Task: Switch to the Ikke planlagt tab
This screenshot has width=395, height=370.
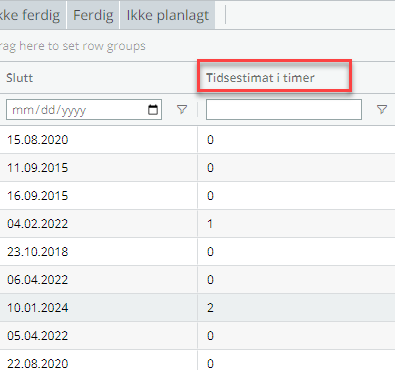Action: pyautogui.click(x=168, y=15)
